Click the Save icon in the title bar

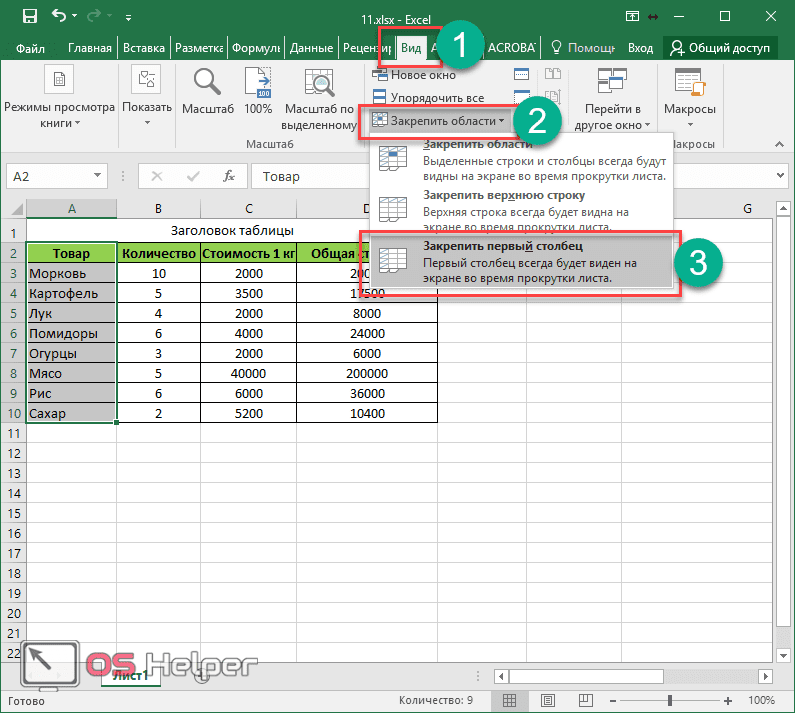pyautogui.click(x=30, y=16)
